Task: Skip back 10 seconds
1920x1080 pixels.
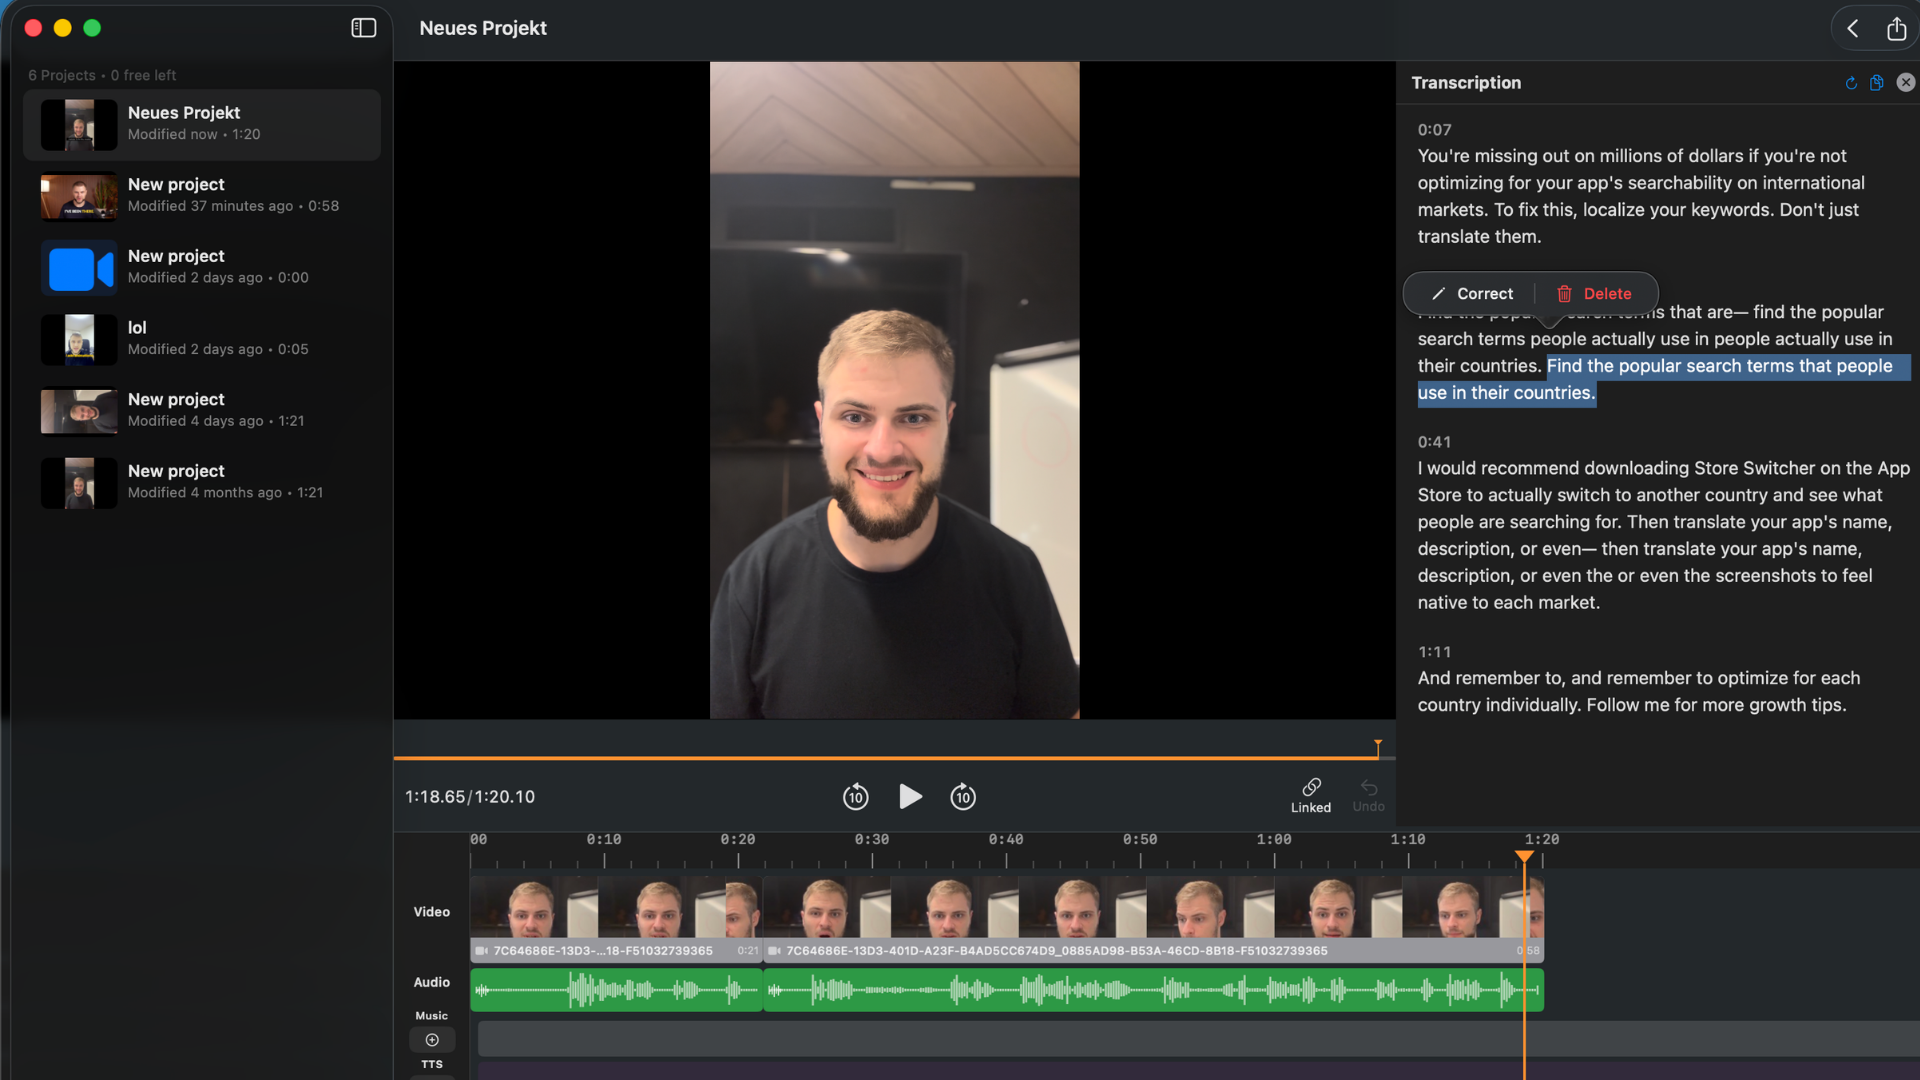Action: 855,797
